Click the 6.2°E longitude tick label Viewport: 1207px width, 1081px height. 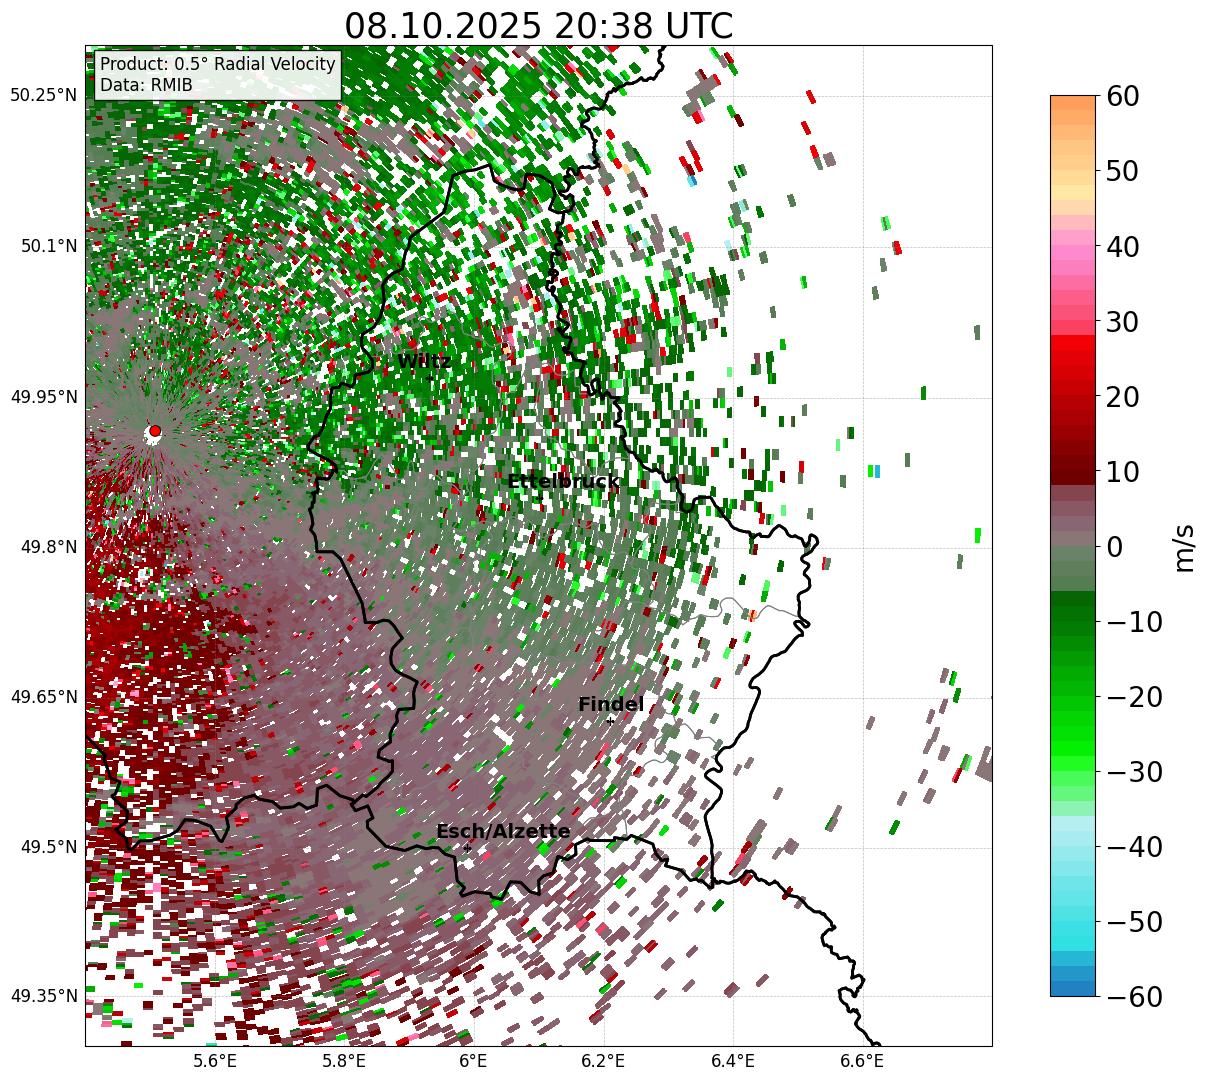(x=603, y=1062)
